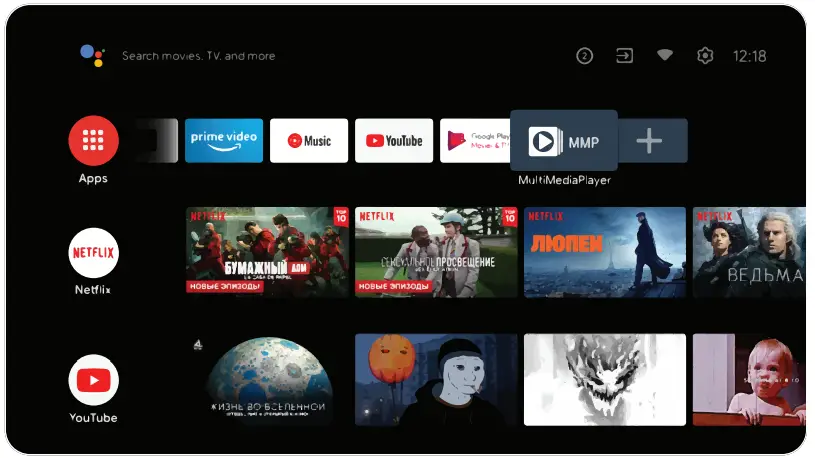The image size is (815, 458).
Task: Open the YouTube channel icon at left
Action: [94, 380]
